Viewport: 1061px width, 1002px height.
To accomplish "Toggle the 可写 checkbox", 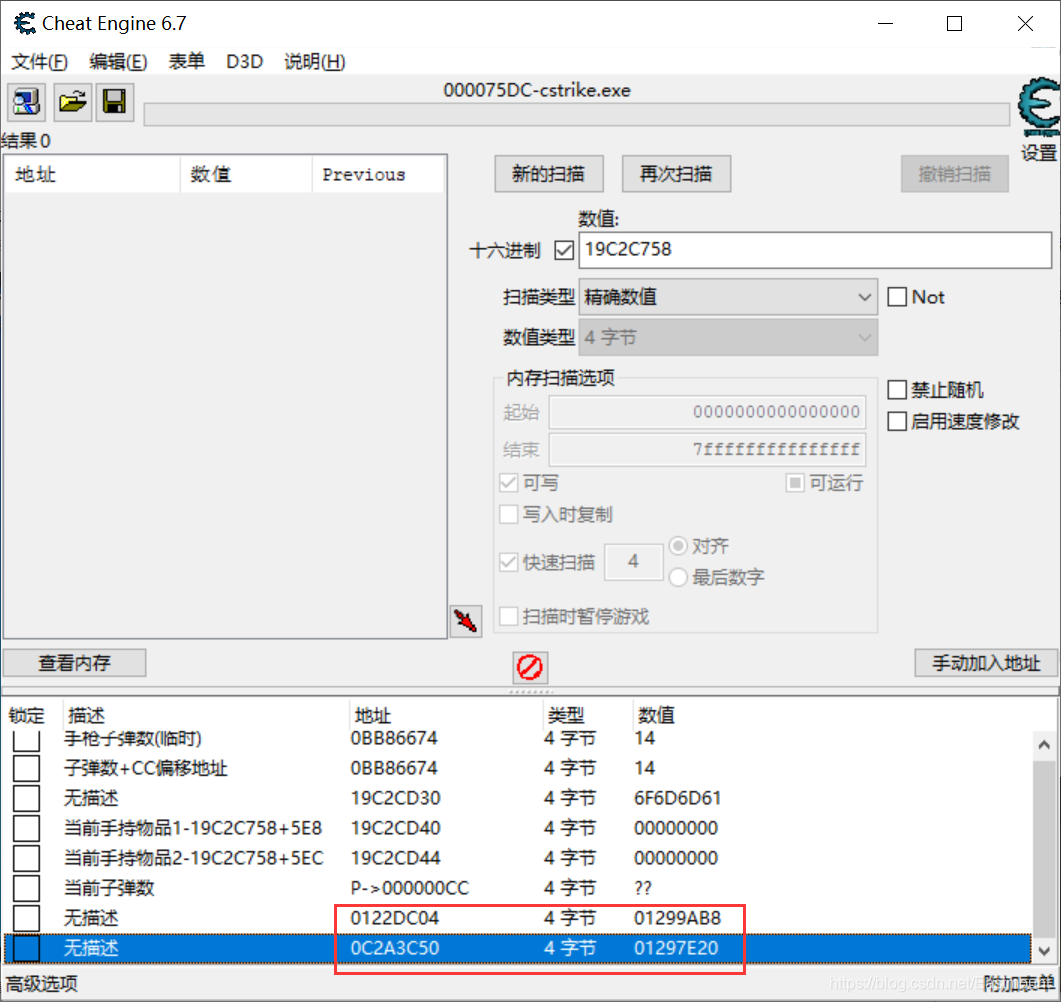I will click(x=508, y=482).
